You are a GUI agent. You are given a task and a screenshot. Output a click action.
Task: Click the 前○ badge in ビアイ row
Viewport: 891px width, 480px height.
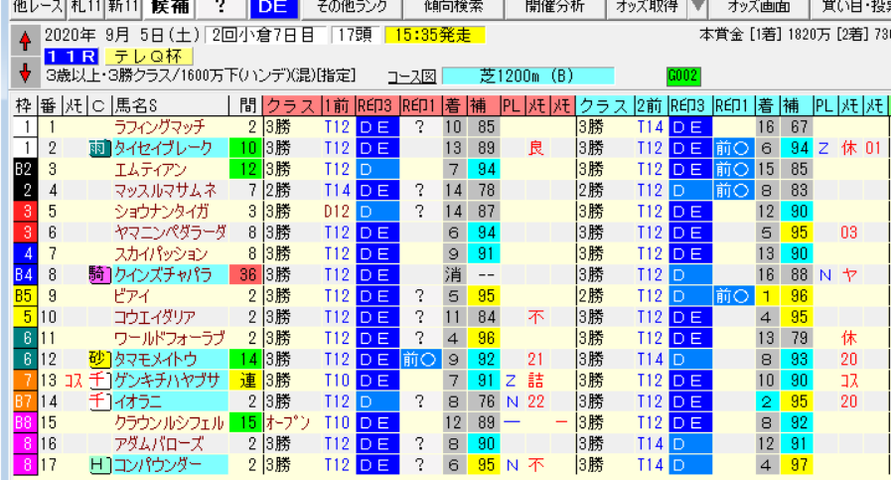[x=732, y=296]
